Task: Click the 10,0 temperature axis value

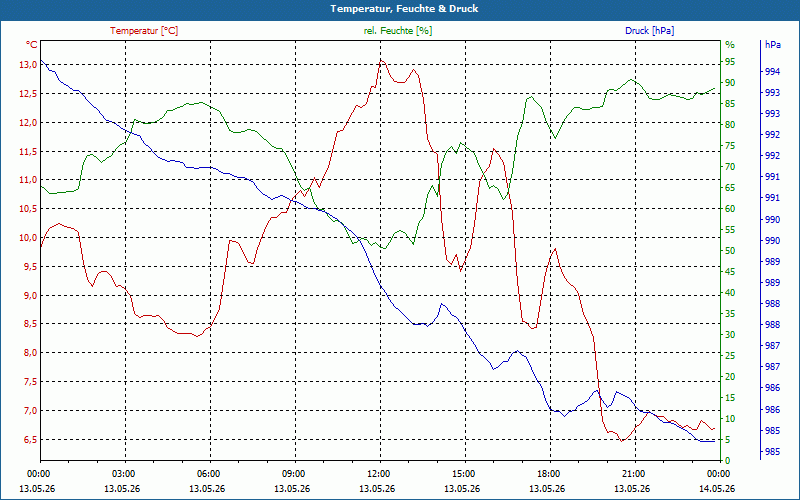Action: pos(28,238)
